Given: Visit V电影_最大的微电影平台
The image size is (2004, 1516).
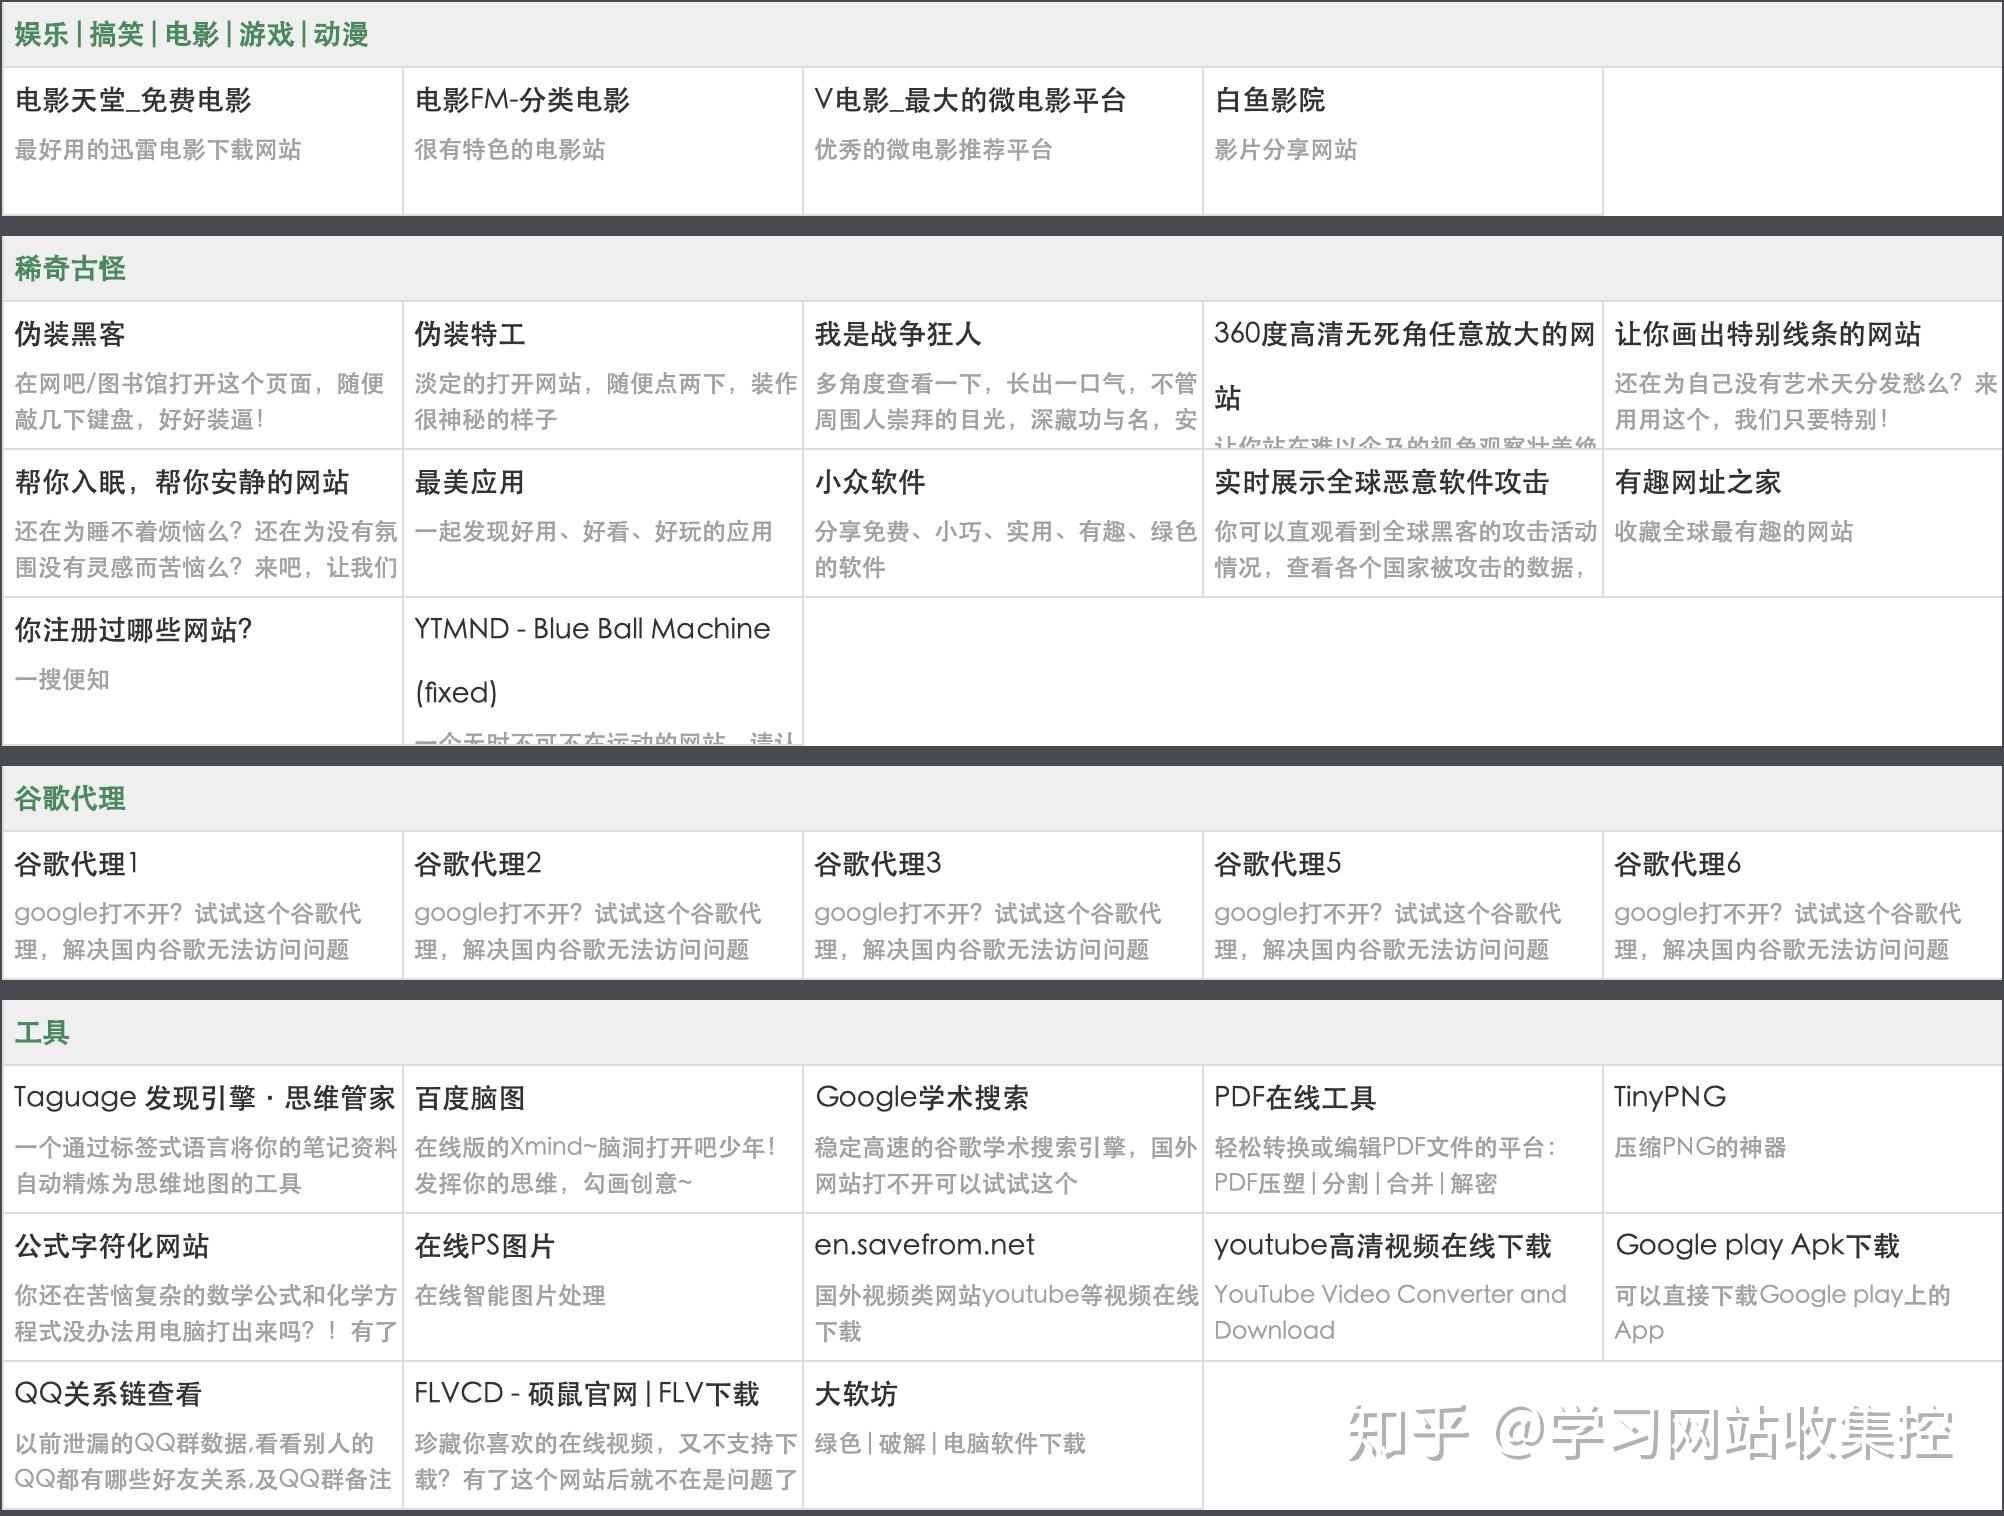Looking at the screenshot, I should pos(970,100).
